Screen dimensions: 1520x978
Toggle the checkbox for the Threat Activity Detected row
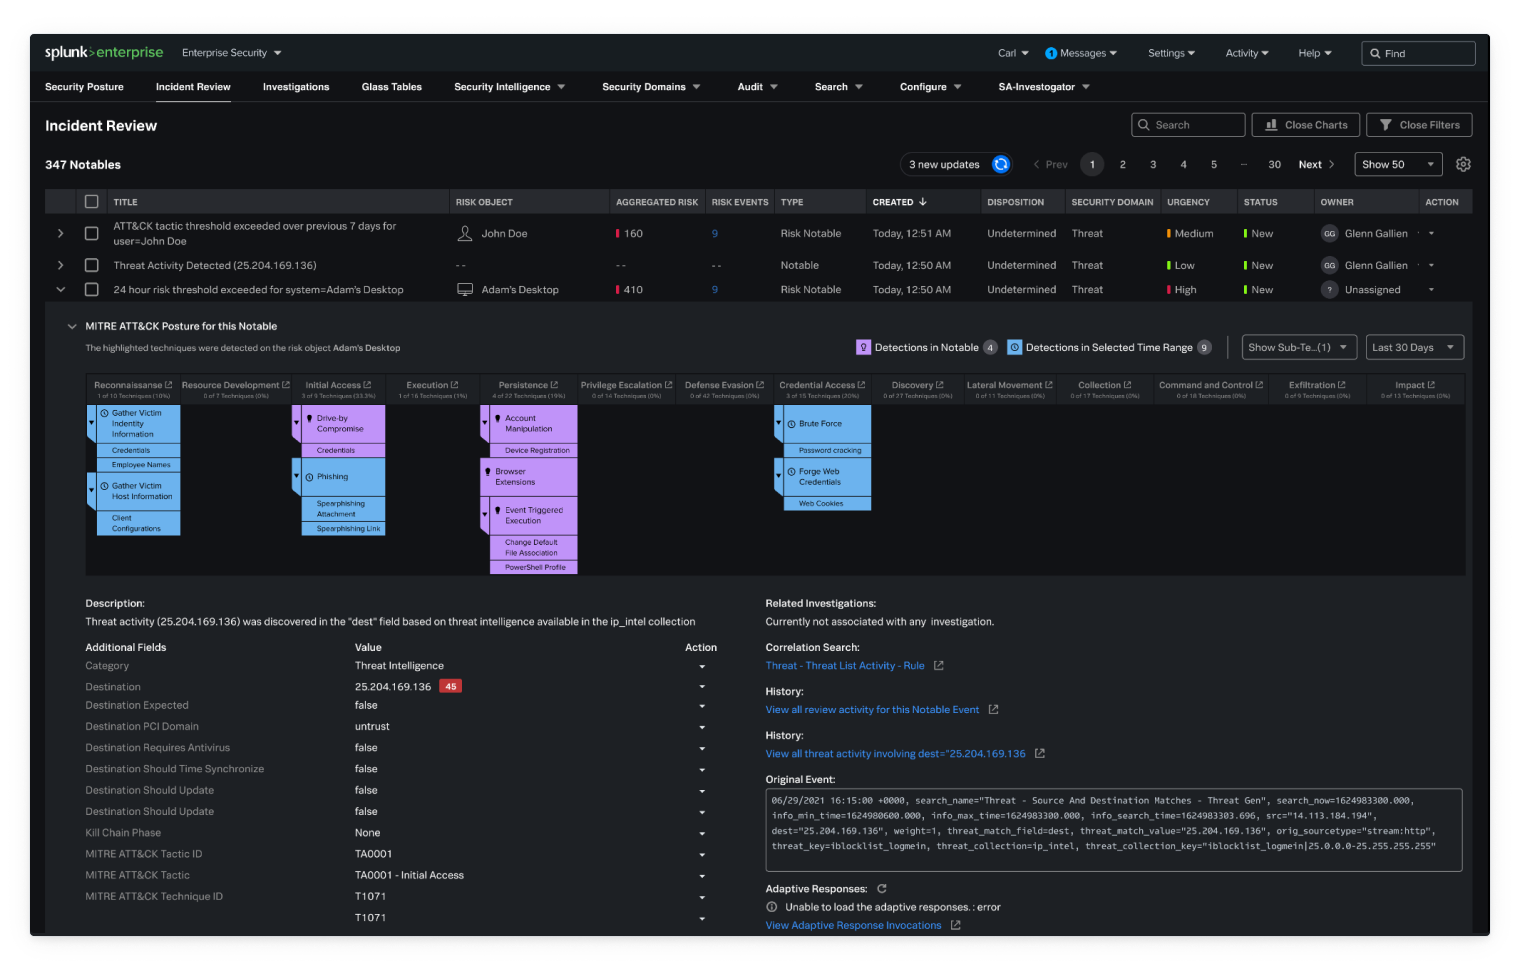click(91, 265)
